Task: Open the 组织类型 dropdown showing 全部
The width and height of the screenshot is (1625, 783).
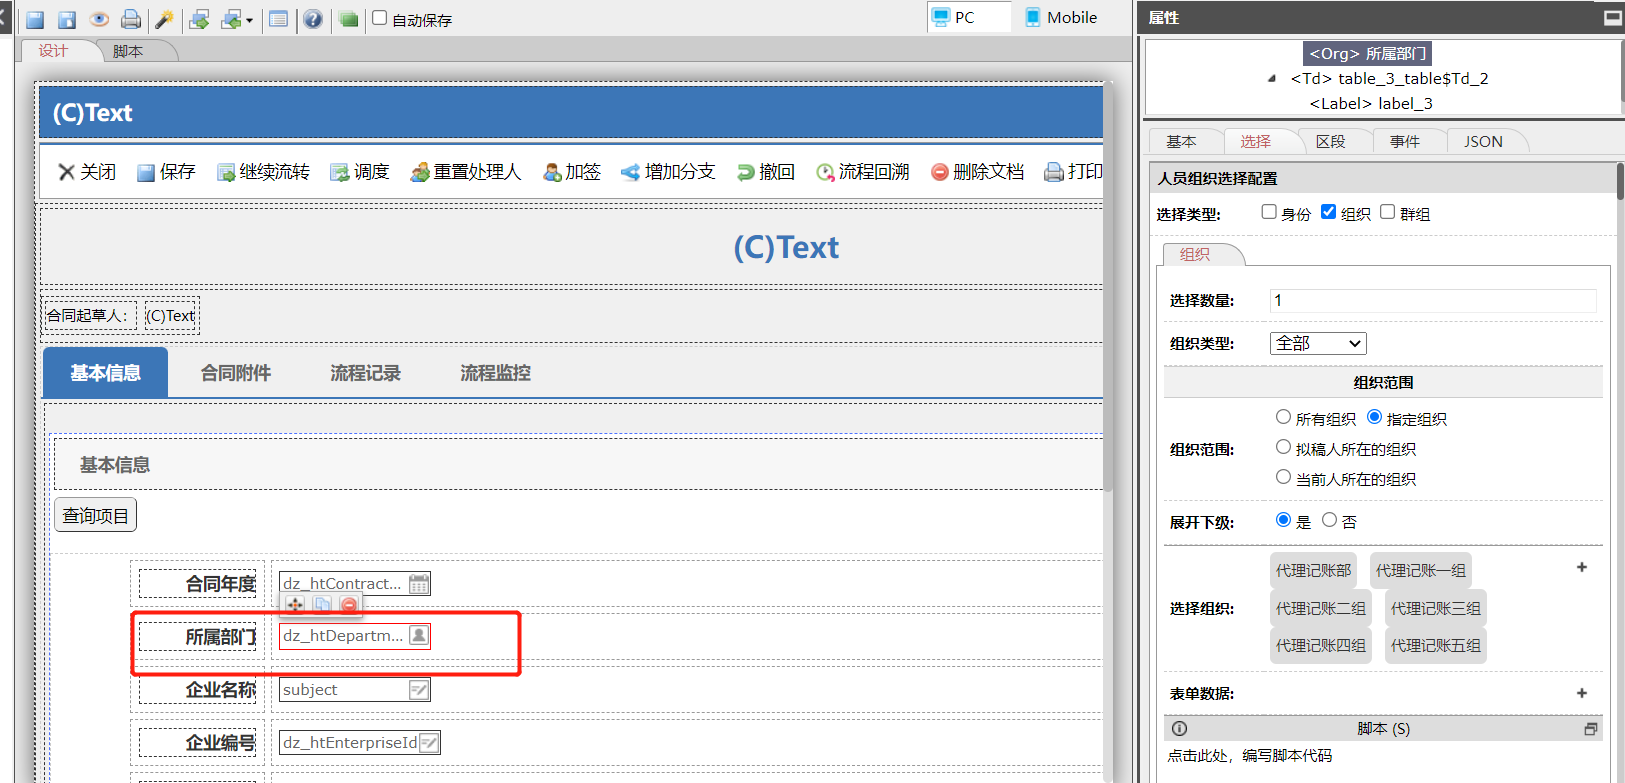Action: pyautogui.click(x=1318, y=343)
